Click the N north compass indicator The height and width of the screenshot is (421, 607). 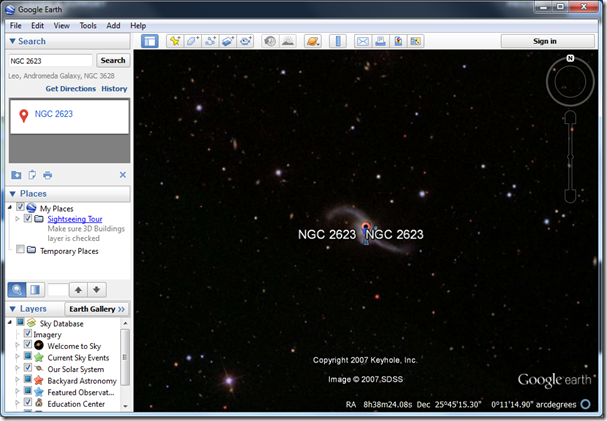pos(570,58)
